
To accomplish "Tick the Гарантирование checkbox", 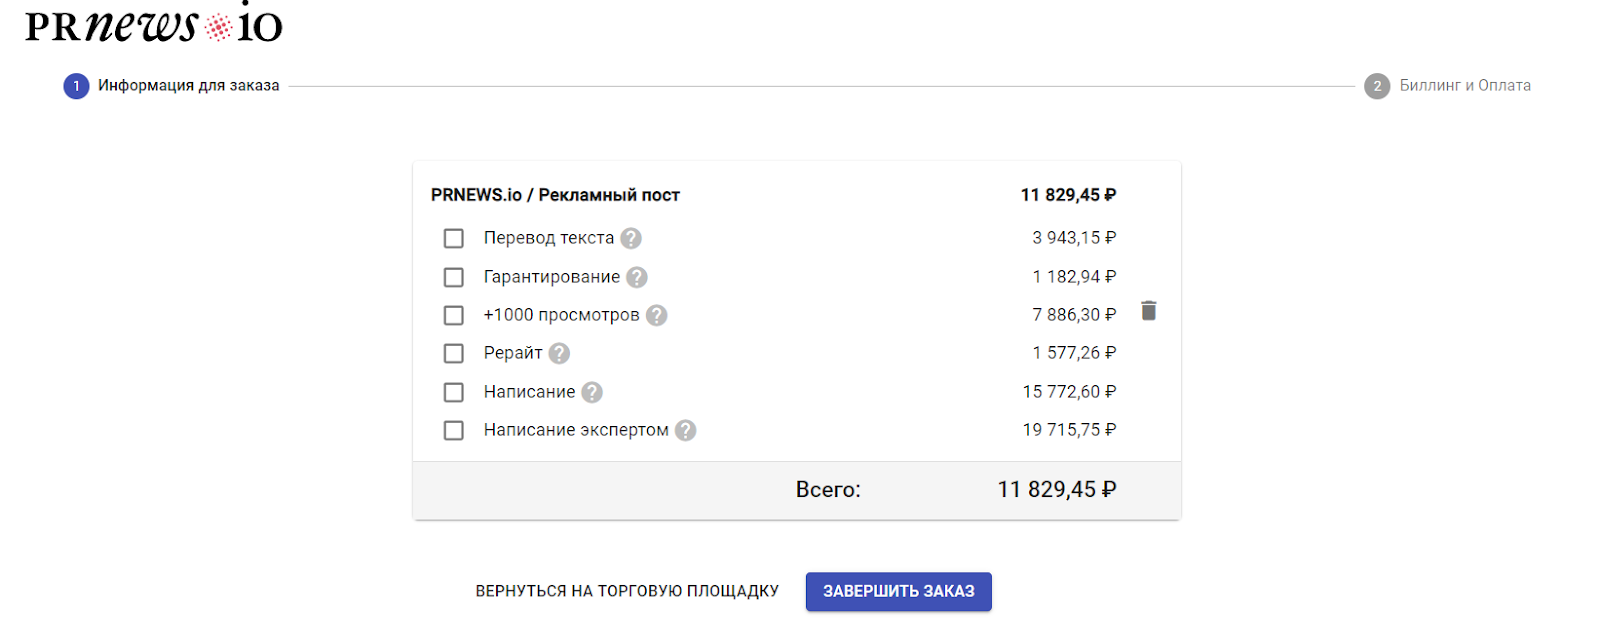I will pos(454,277).
